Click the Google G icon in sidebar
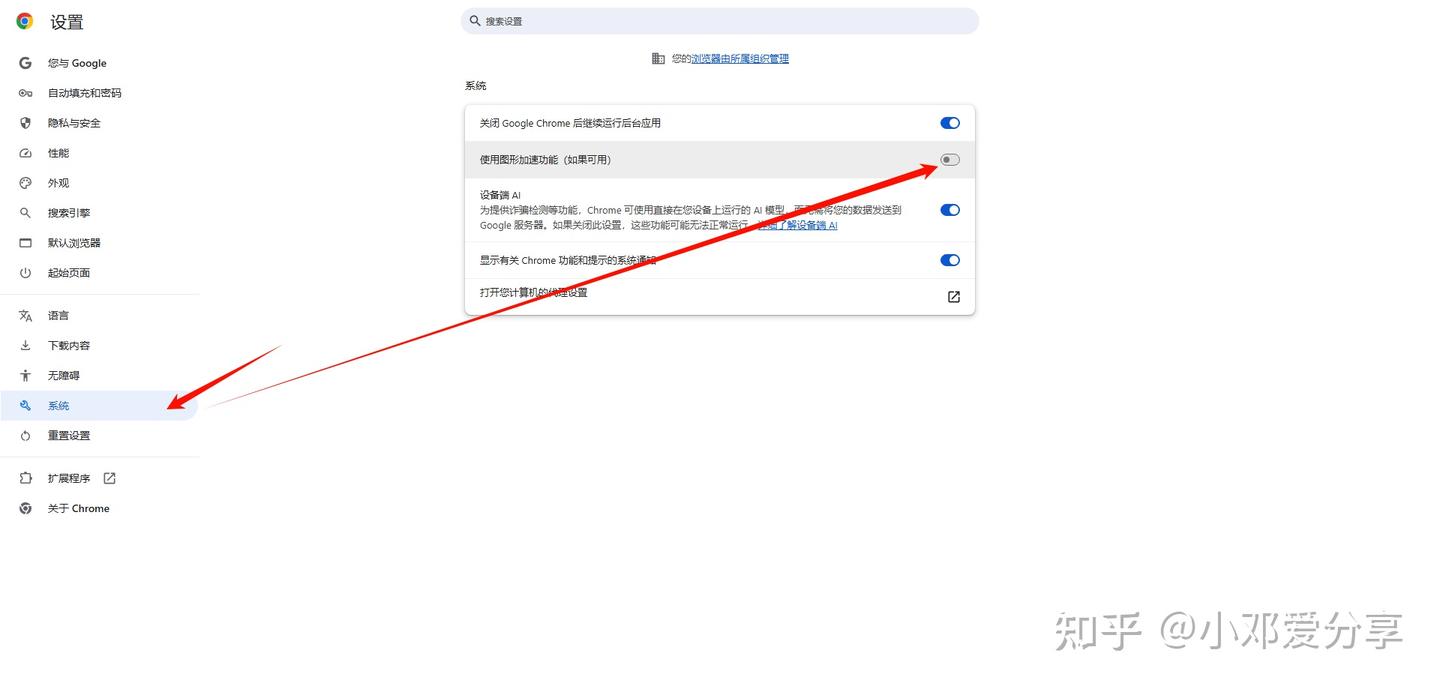Viewport: 1440px width, 689px height. point(26,63)
